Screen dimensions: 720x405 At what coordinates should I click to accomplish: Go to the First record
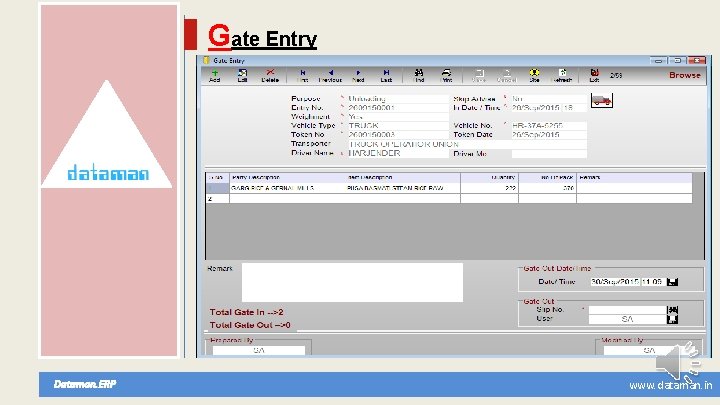point(302,75)
